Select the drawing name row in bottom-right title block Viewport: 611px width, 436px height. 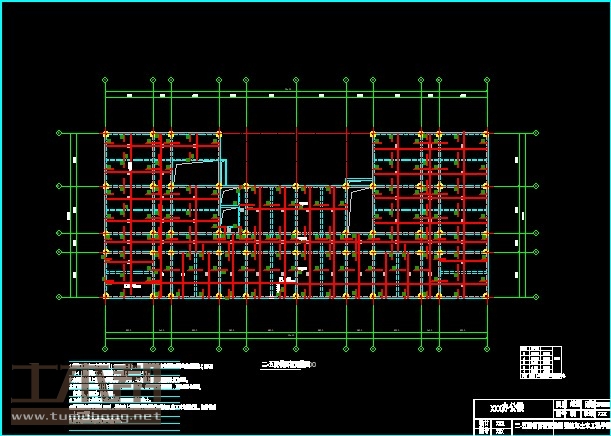click(560, 425)
